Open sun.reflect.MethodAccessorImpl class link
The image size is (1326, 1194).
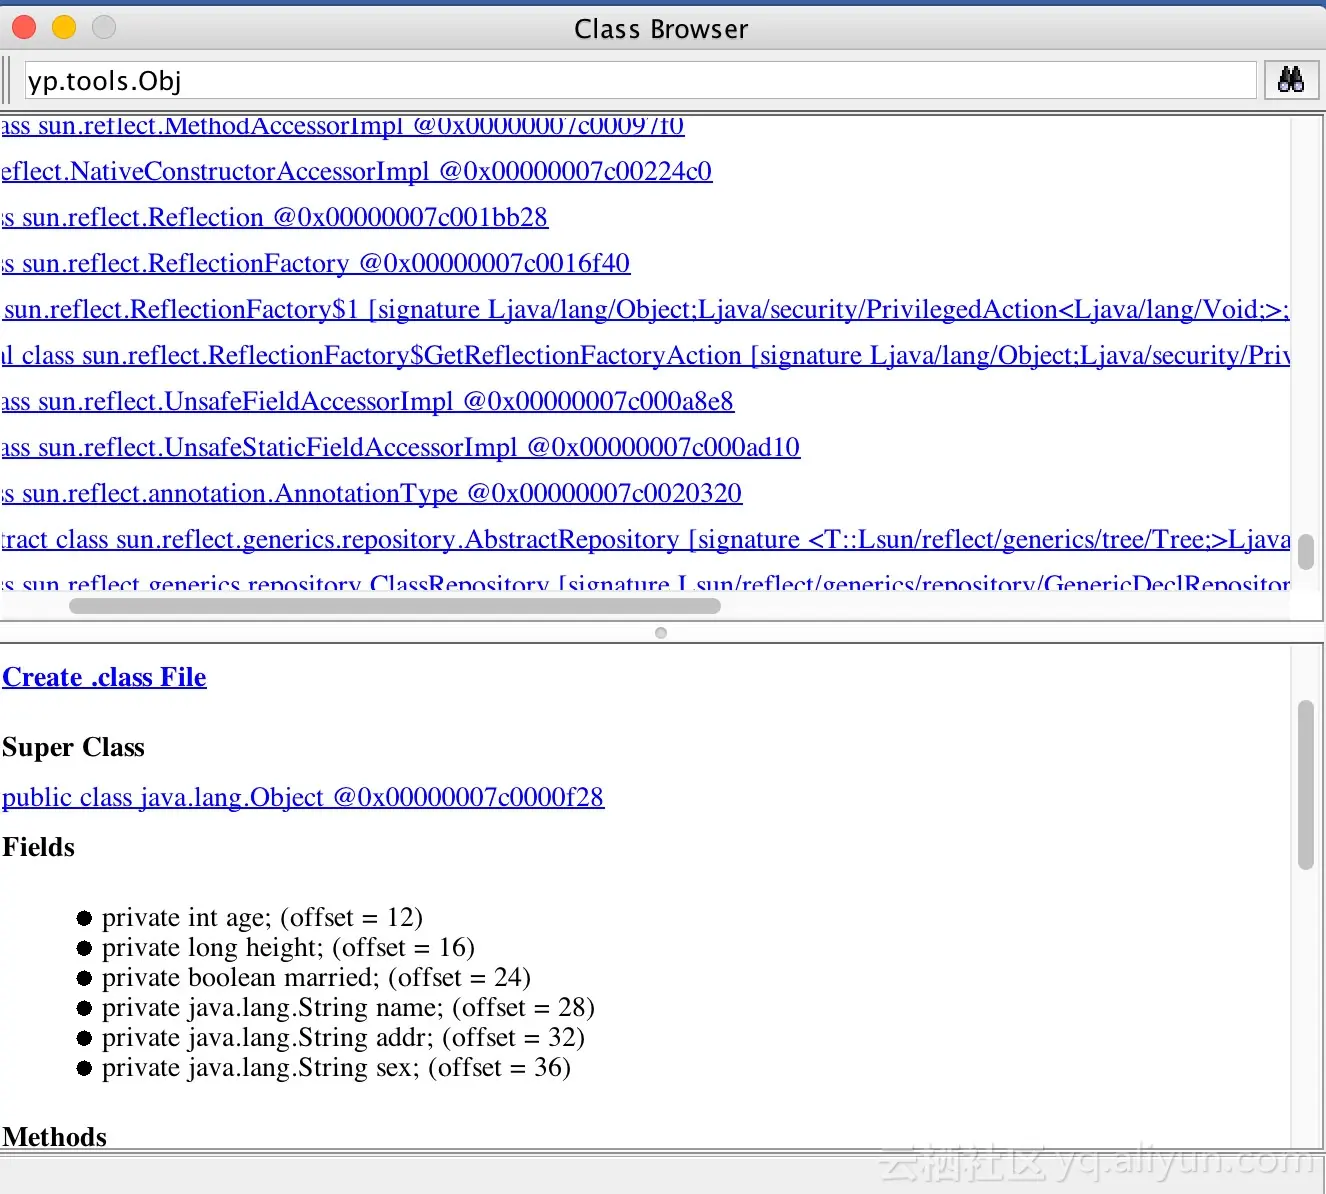343,126
